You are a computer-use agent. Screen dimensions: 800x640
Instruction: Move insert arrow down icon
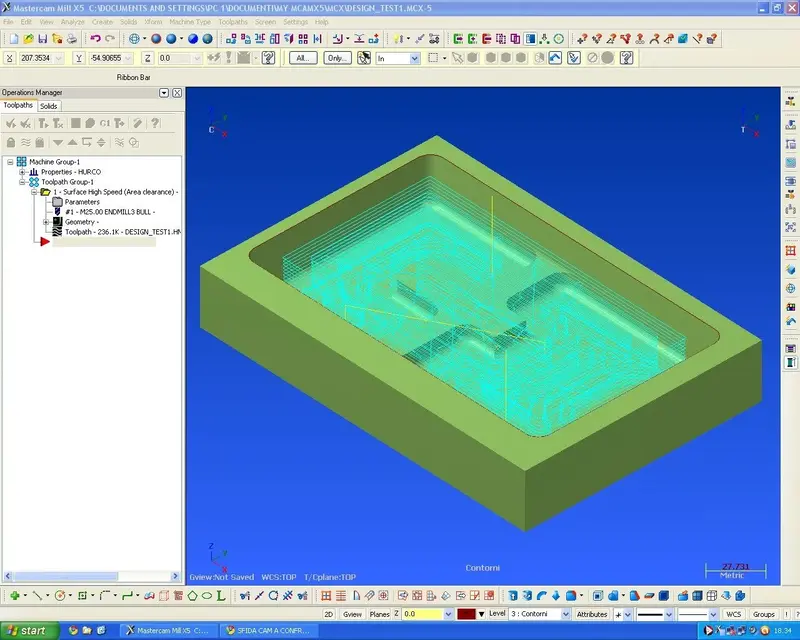tap(58, 142)
